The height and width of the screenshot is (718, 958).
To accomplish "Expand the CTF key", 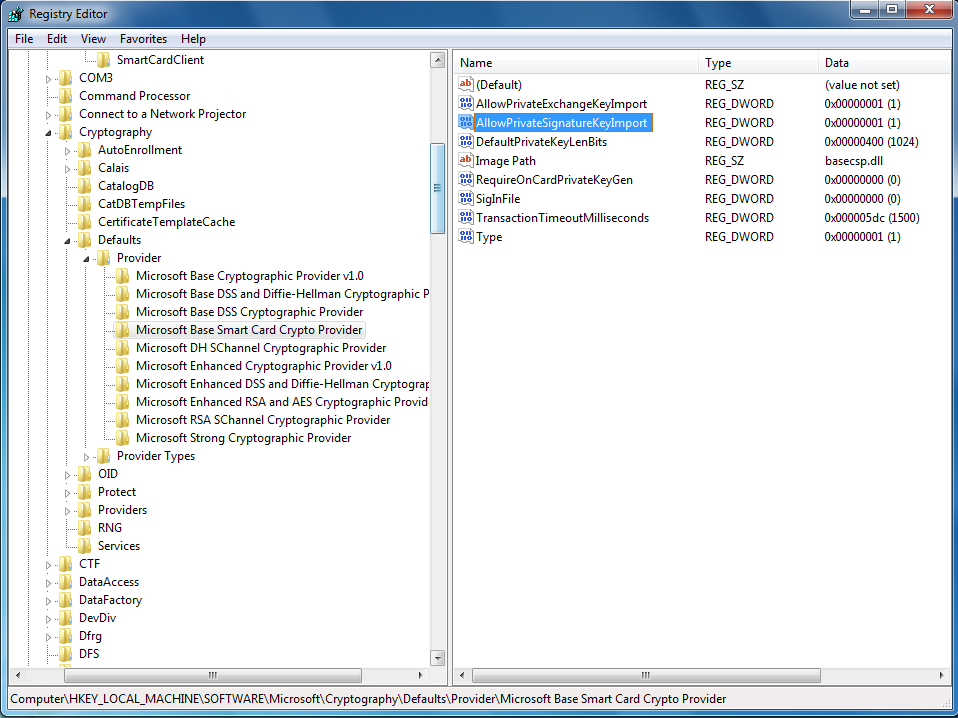I will pos(48,565).
